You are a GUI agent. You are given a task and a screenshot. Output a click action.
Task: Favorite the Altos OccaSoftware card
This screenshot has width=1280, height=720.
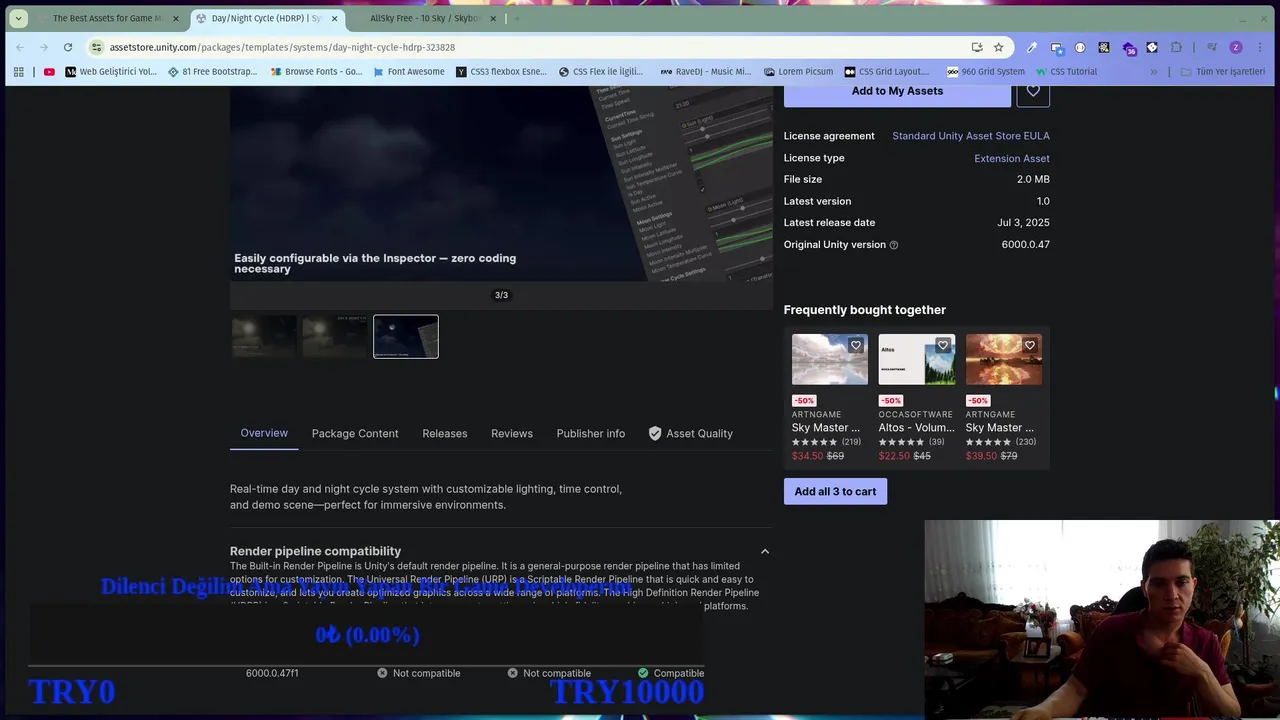coord(943,345)
